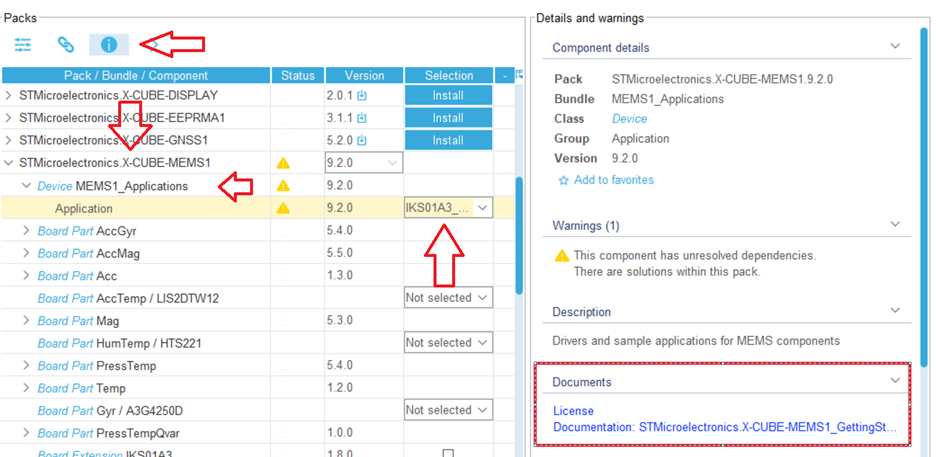The width and height of the screenshot is (936, 457).
Task: Expand the X-CUBE-EEPRMA1 pack
Action: click(x=8, y=118)
